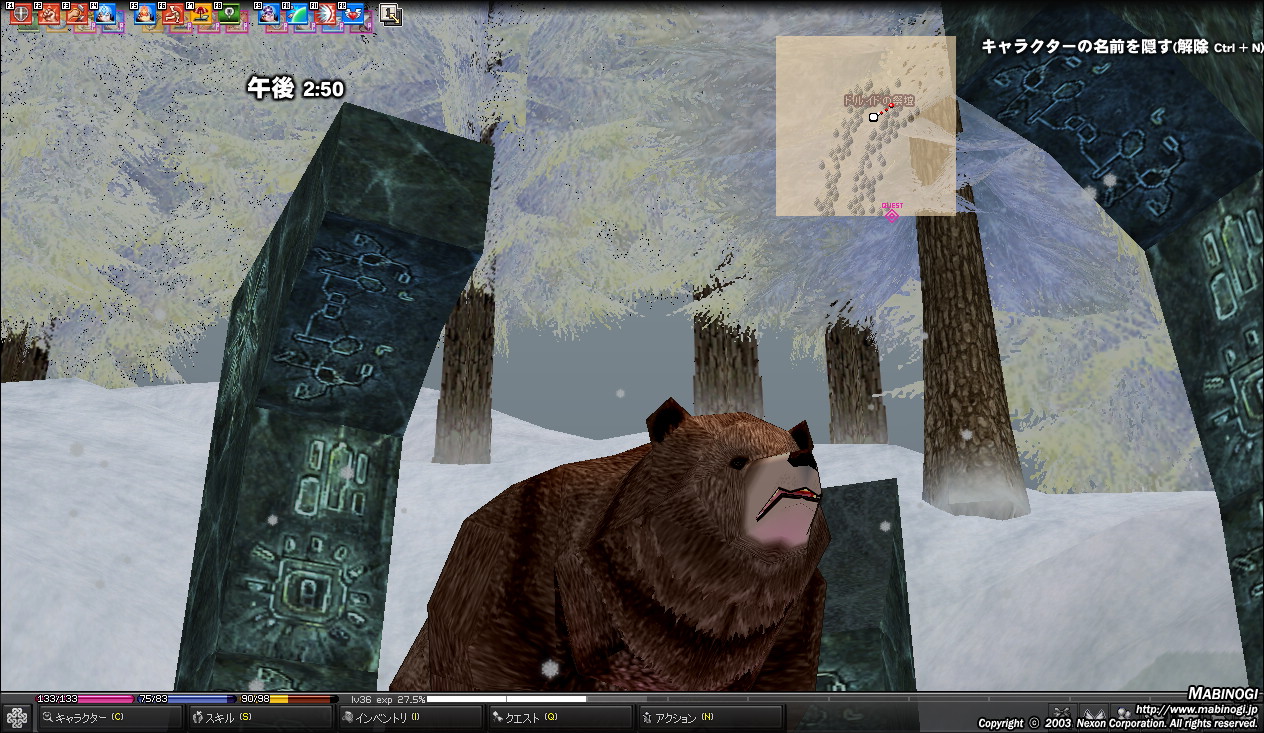
Task: Click the pink HP bar showing 133/133
Action: coord(84,699)
